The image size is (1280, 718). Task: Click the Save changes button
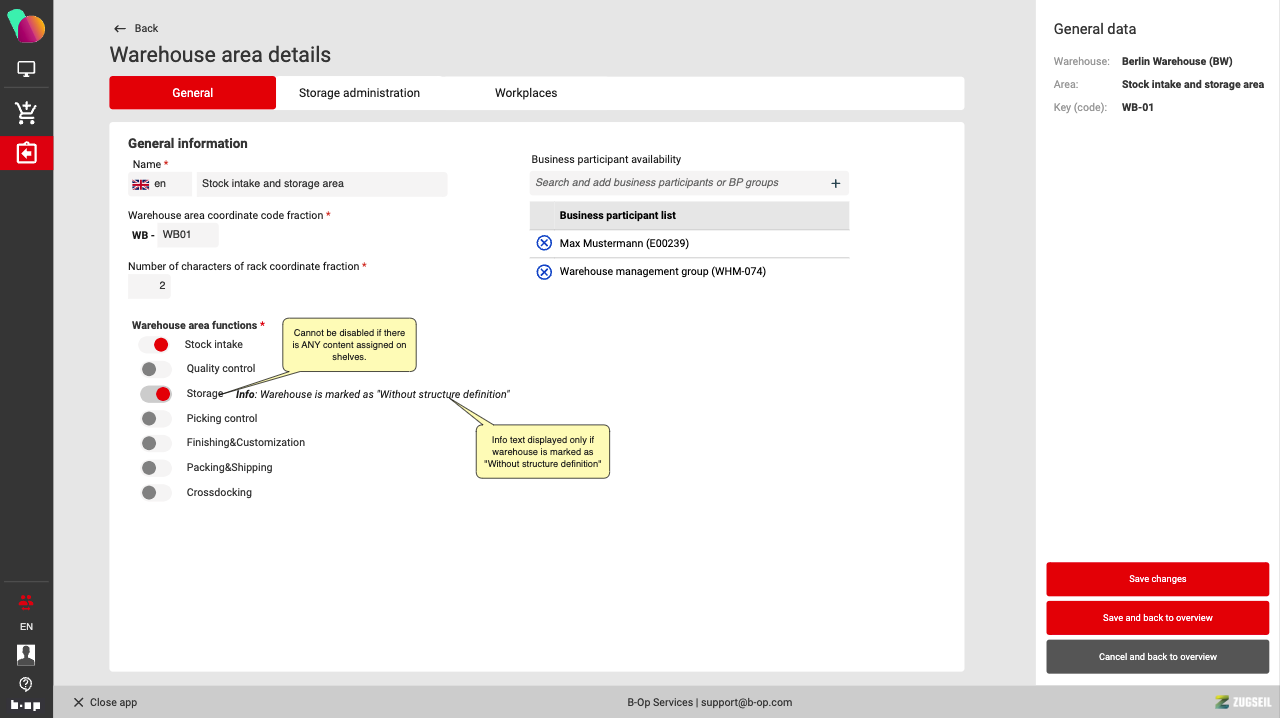coord(1157,579)
